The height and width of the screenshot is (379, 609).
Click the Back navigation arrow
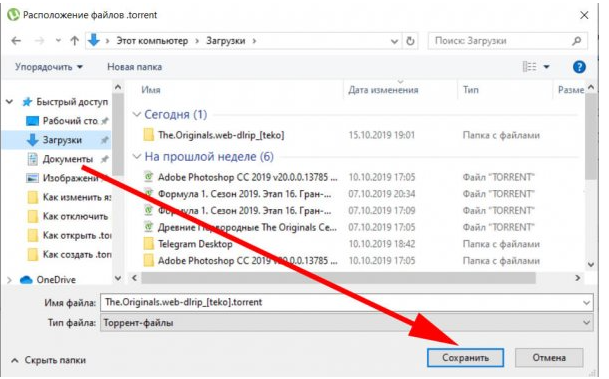coord(16,41)
